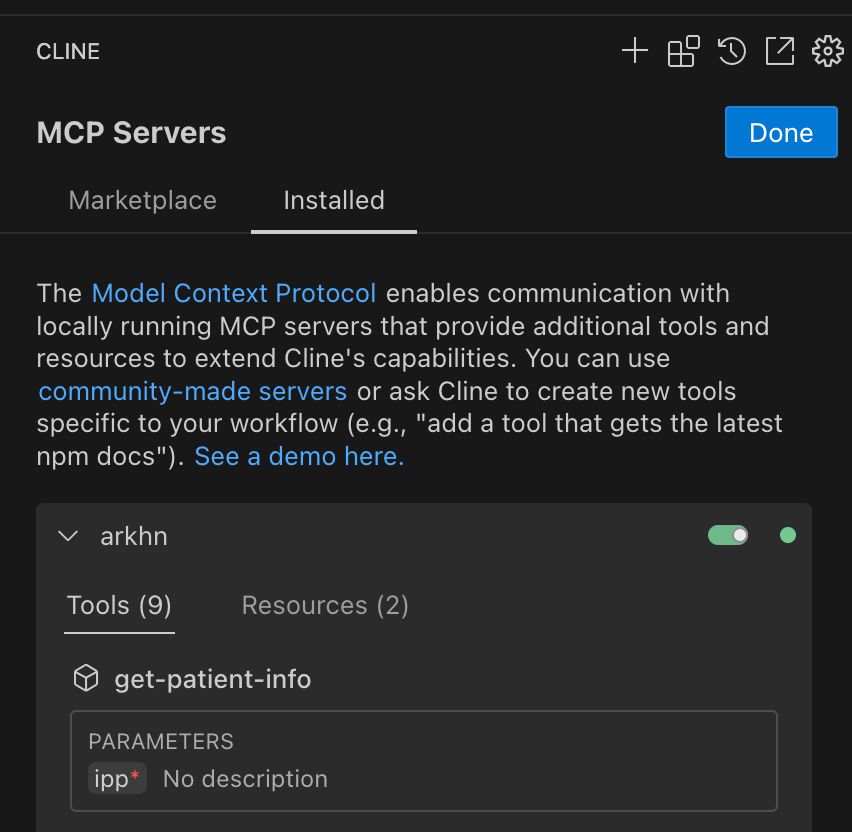852x832 pixels.
Task: Open the MCP Servers icon in the header
Action: pyautogui.click(x=684, y=51)
